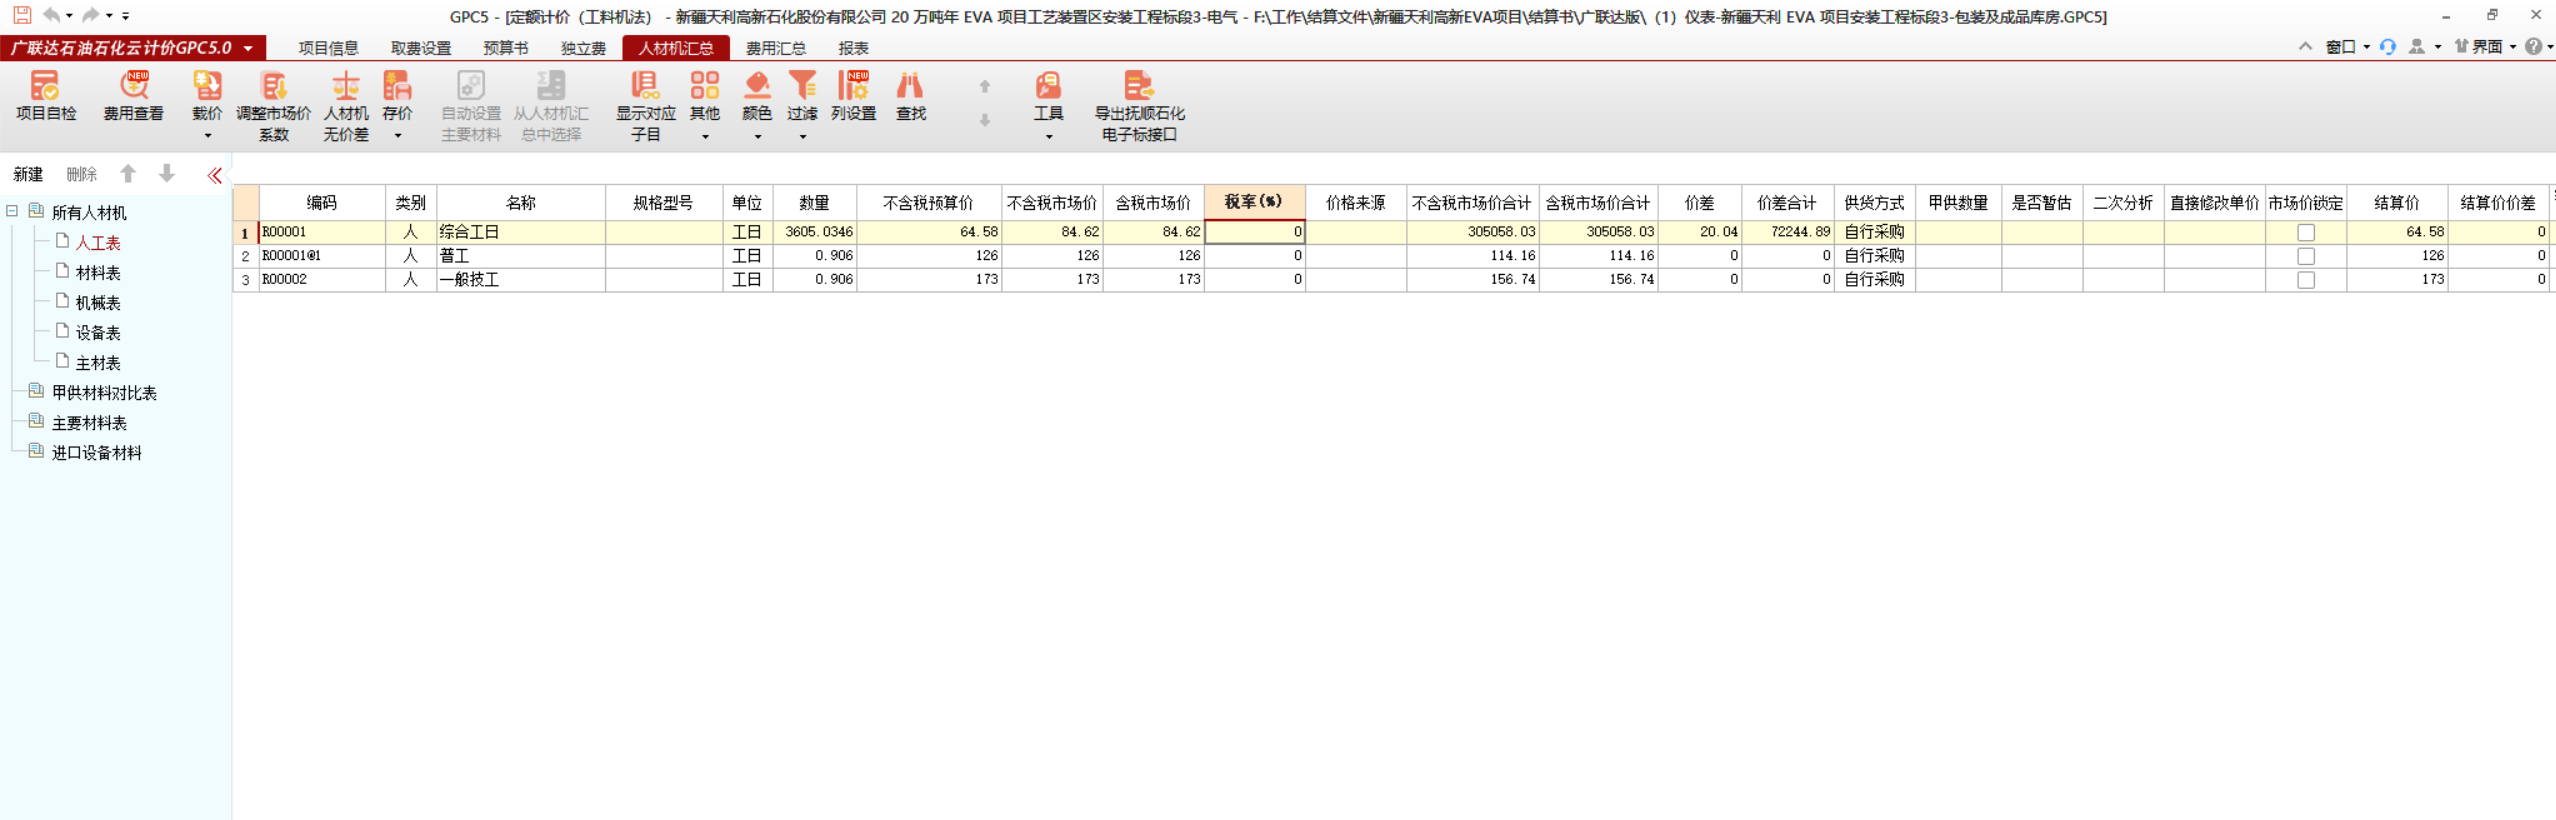This screenshot has width=2556, height=820.
Task: Open the 载价 dropdown arrow
Action: [x=208, y=136]
